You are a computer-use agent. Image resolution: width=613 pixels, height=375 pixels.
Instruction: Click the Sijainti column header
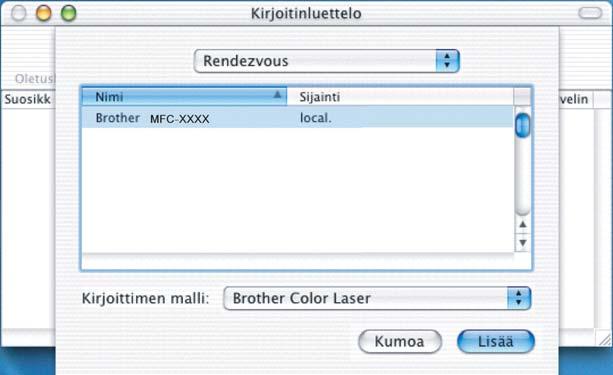(x=400, y=97)
